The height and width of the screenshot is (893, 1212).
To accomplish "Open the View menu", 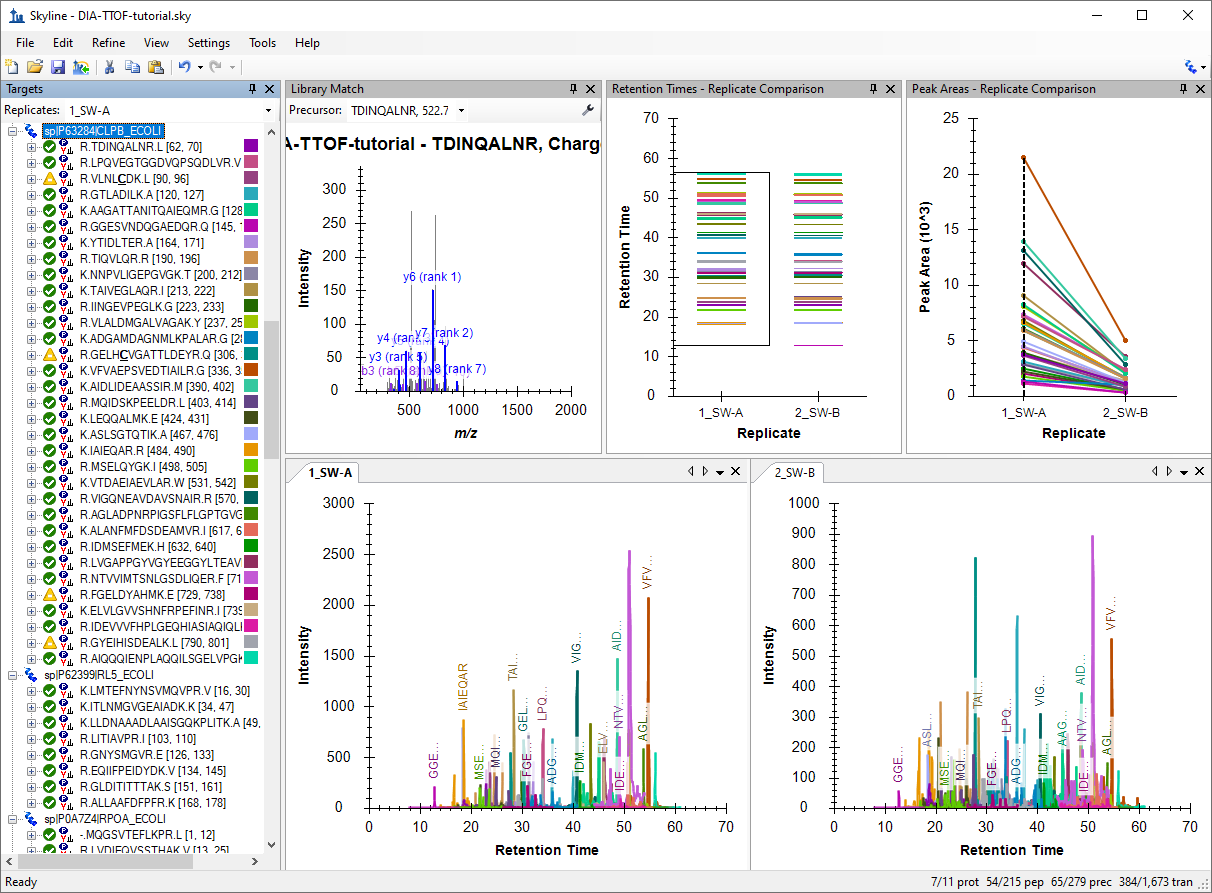I will [x=156, y=43].
